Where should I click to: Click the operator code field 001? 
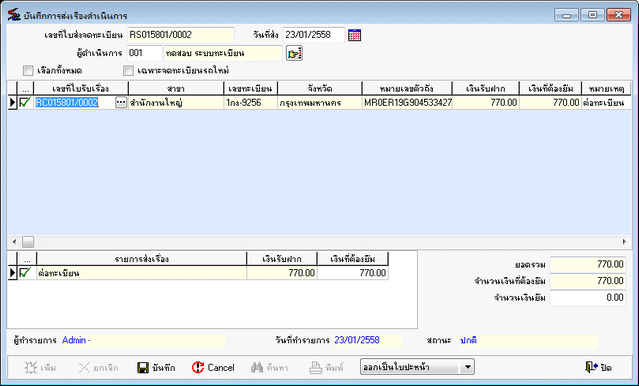(x=144, y=53)
